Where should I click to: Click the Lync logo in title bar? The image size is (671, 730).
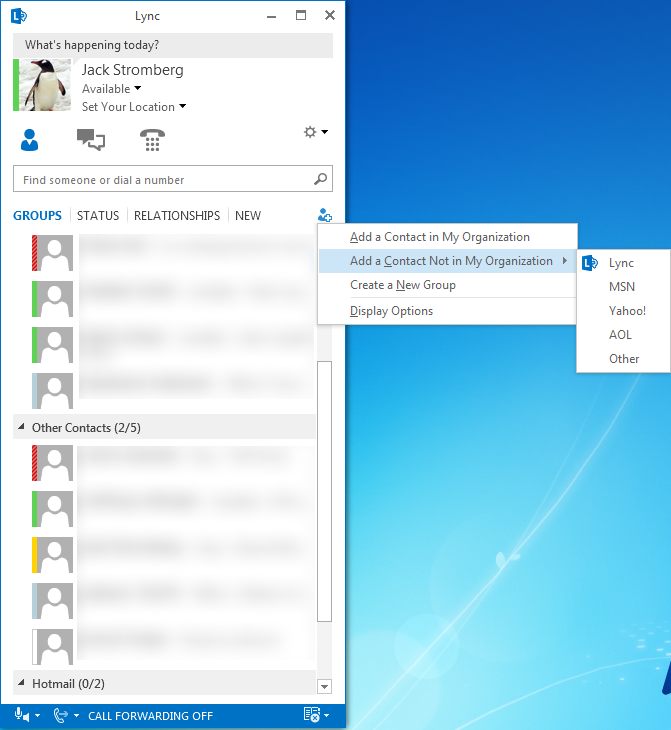(19, 16)
